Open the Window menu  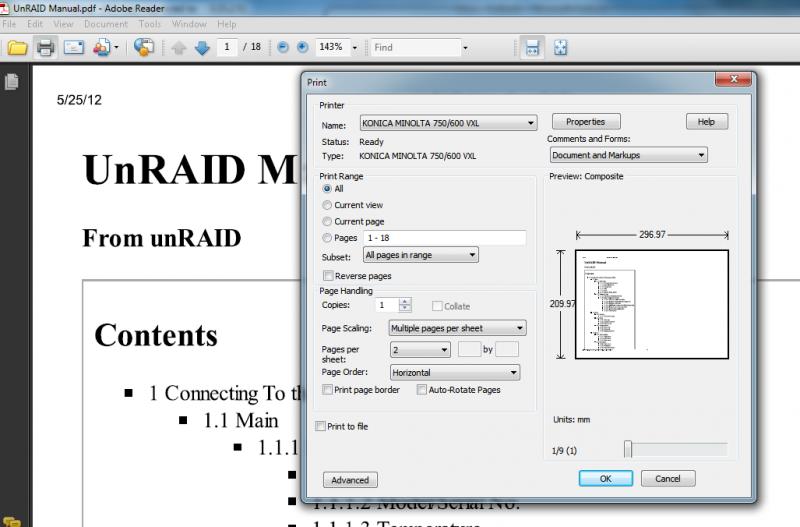click(191, 23)
